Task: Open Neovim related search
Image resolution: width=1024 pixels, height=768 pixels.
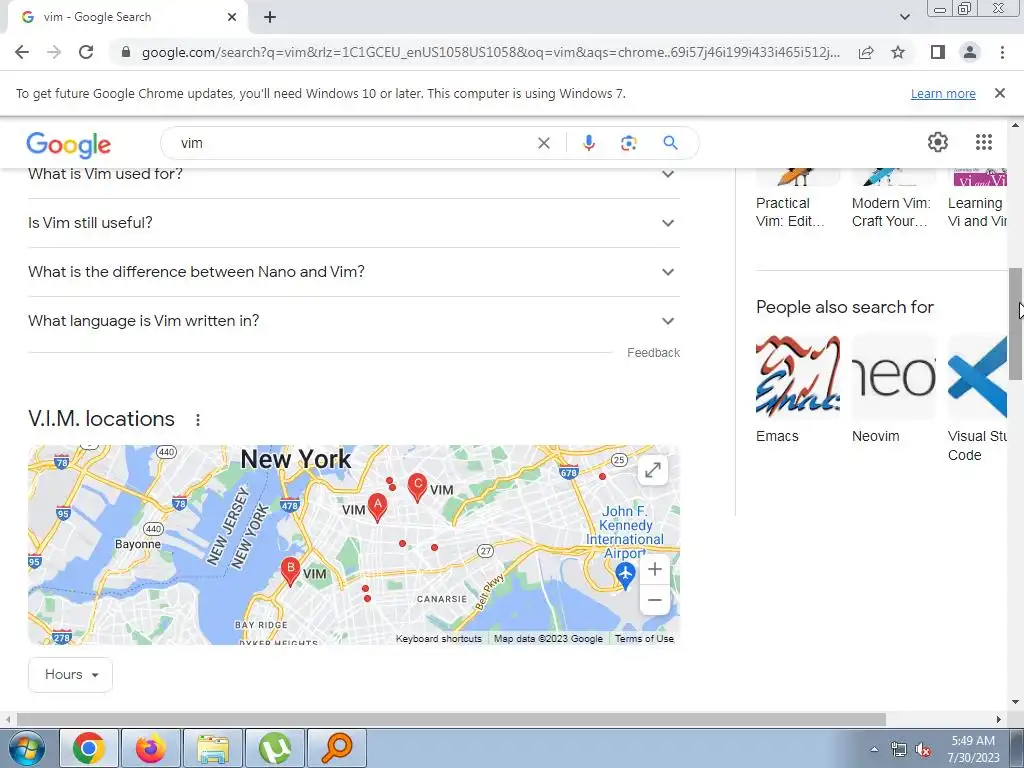Action: point(894,389)
